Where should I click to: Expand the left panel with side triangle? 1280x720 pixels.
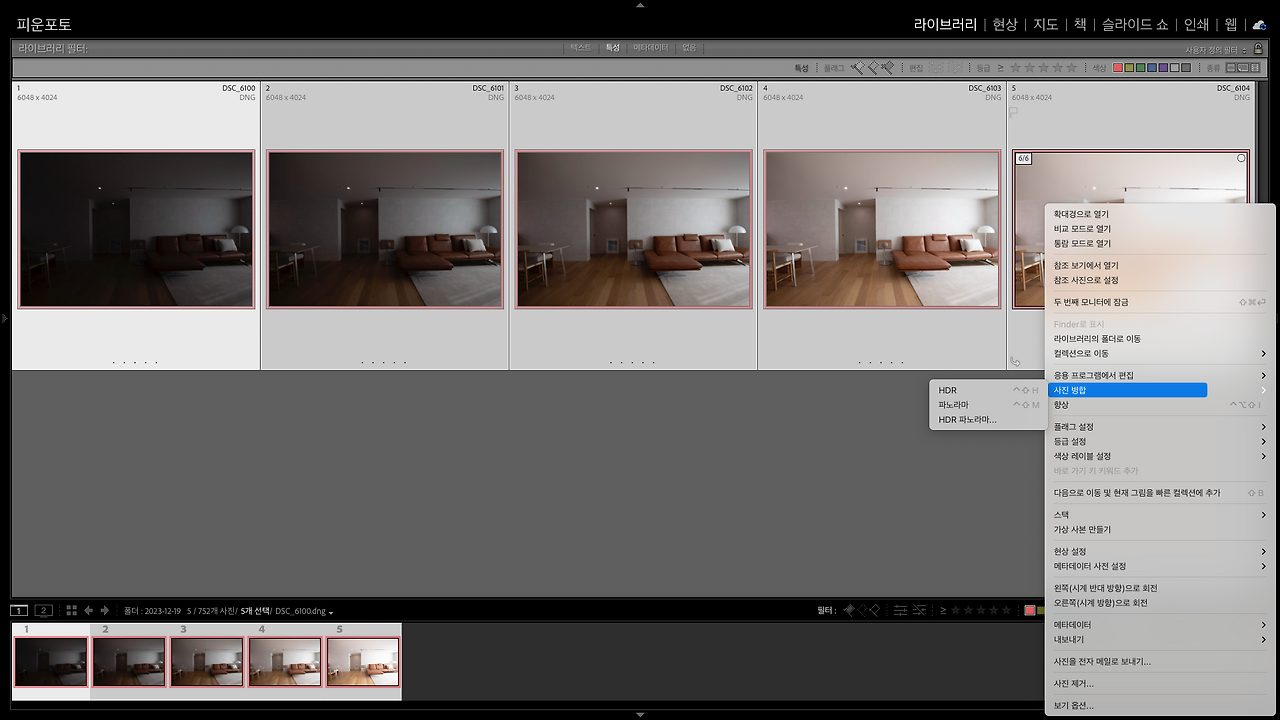[x=4, y=319]
